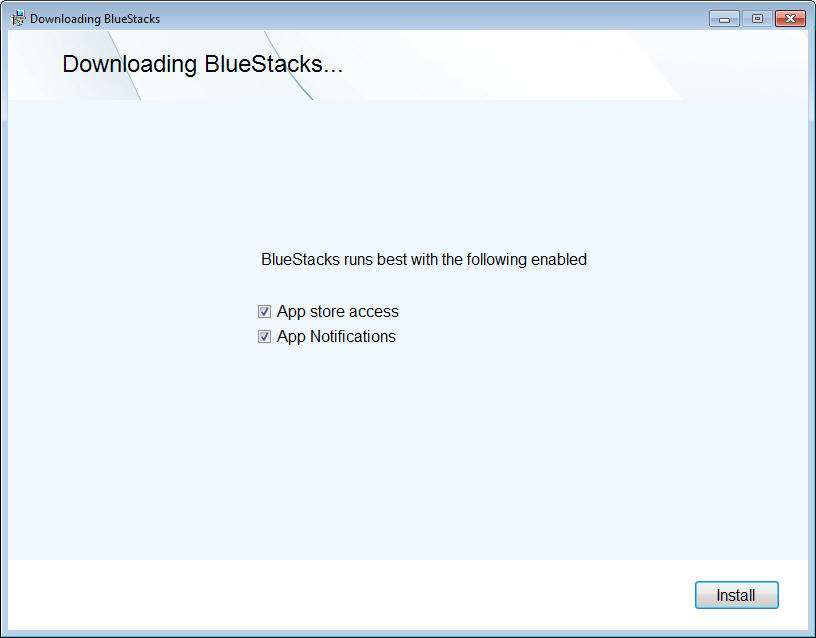Click the empty title bar area
816x638 pixels.
click(432, 19)
